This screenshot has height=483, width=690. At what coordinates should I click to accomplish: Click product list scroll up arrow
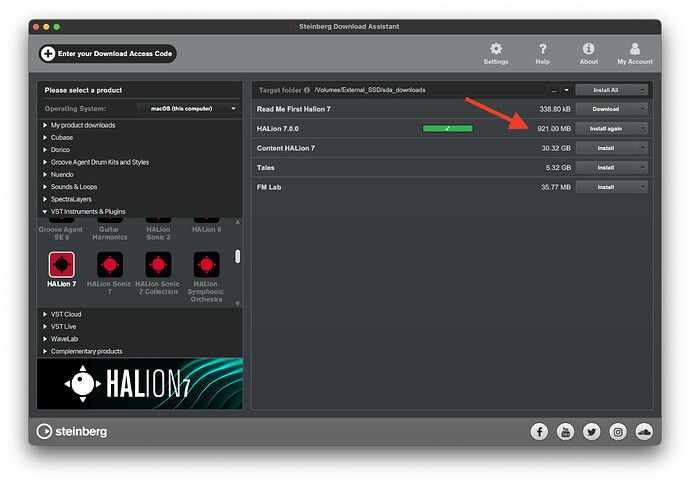pyautogui.click(x=238, y=222)
